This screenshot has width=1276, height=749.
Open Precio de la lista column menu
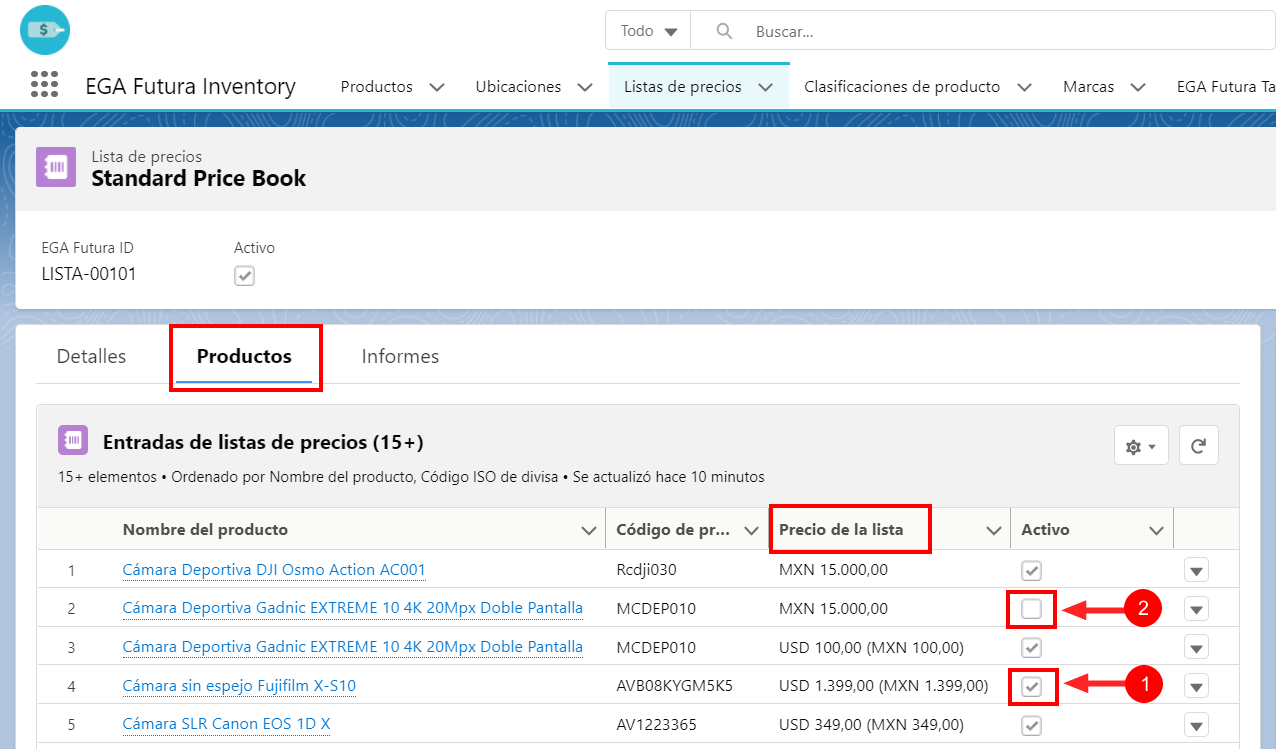pos(994,530)
